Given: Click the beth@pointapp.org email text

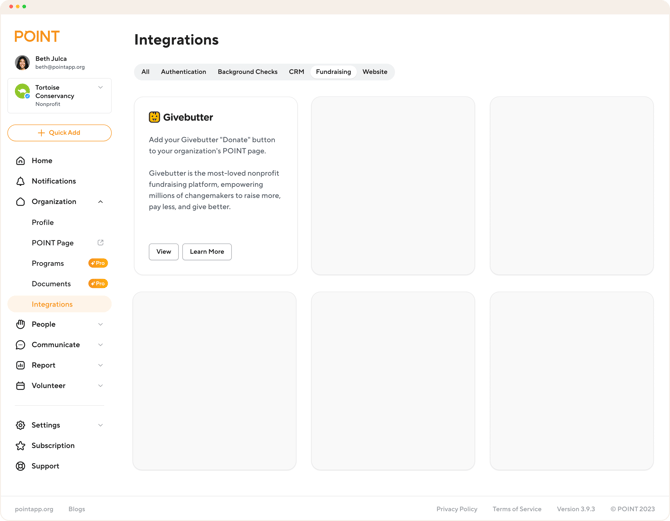Looking at the screenshot, I should [60, 67].
